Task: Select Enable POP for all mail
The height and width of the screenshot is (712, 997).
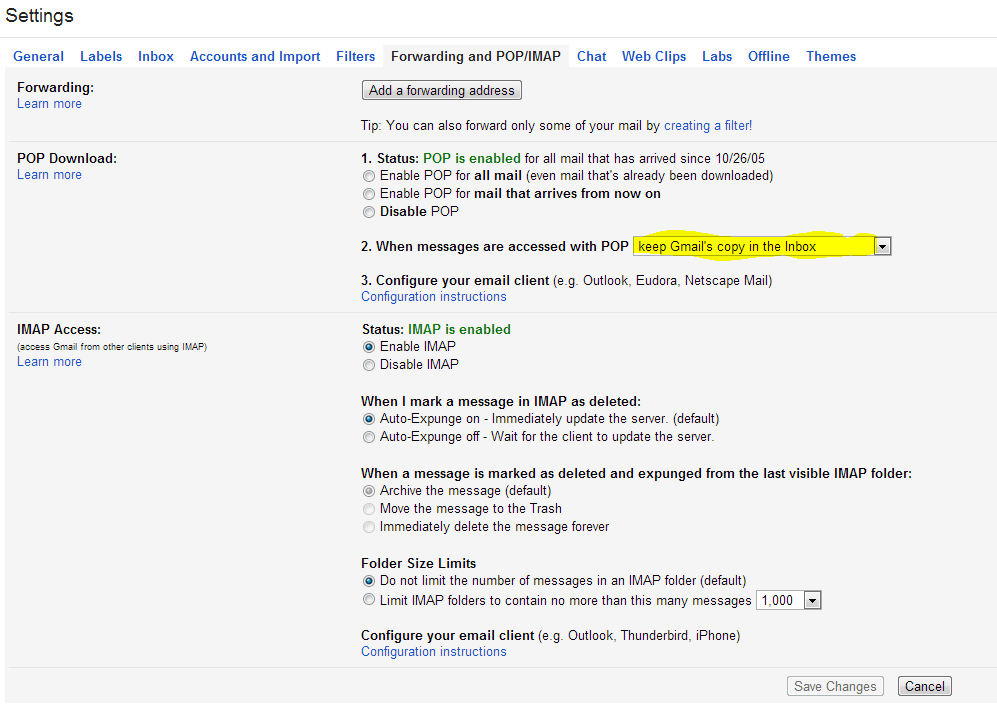Action: point(369,176)
